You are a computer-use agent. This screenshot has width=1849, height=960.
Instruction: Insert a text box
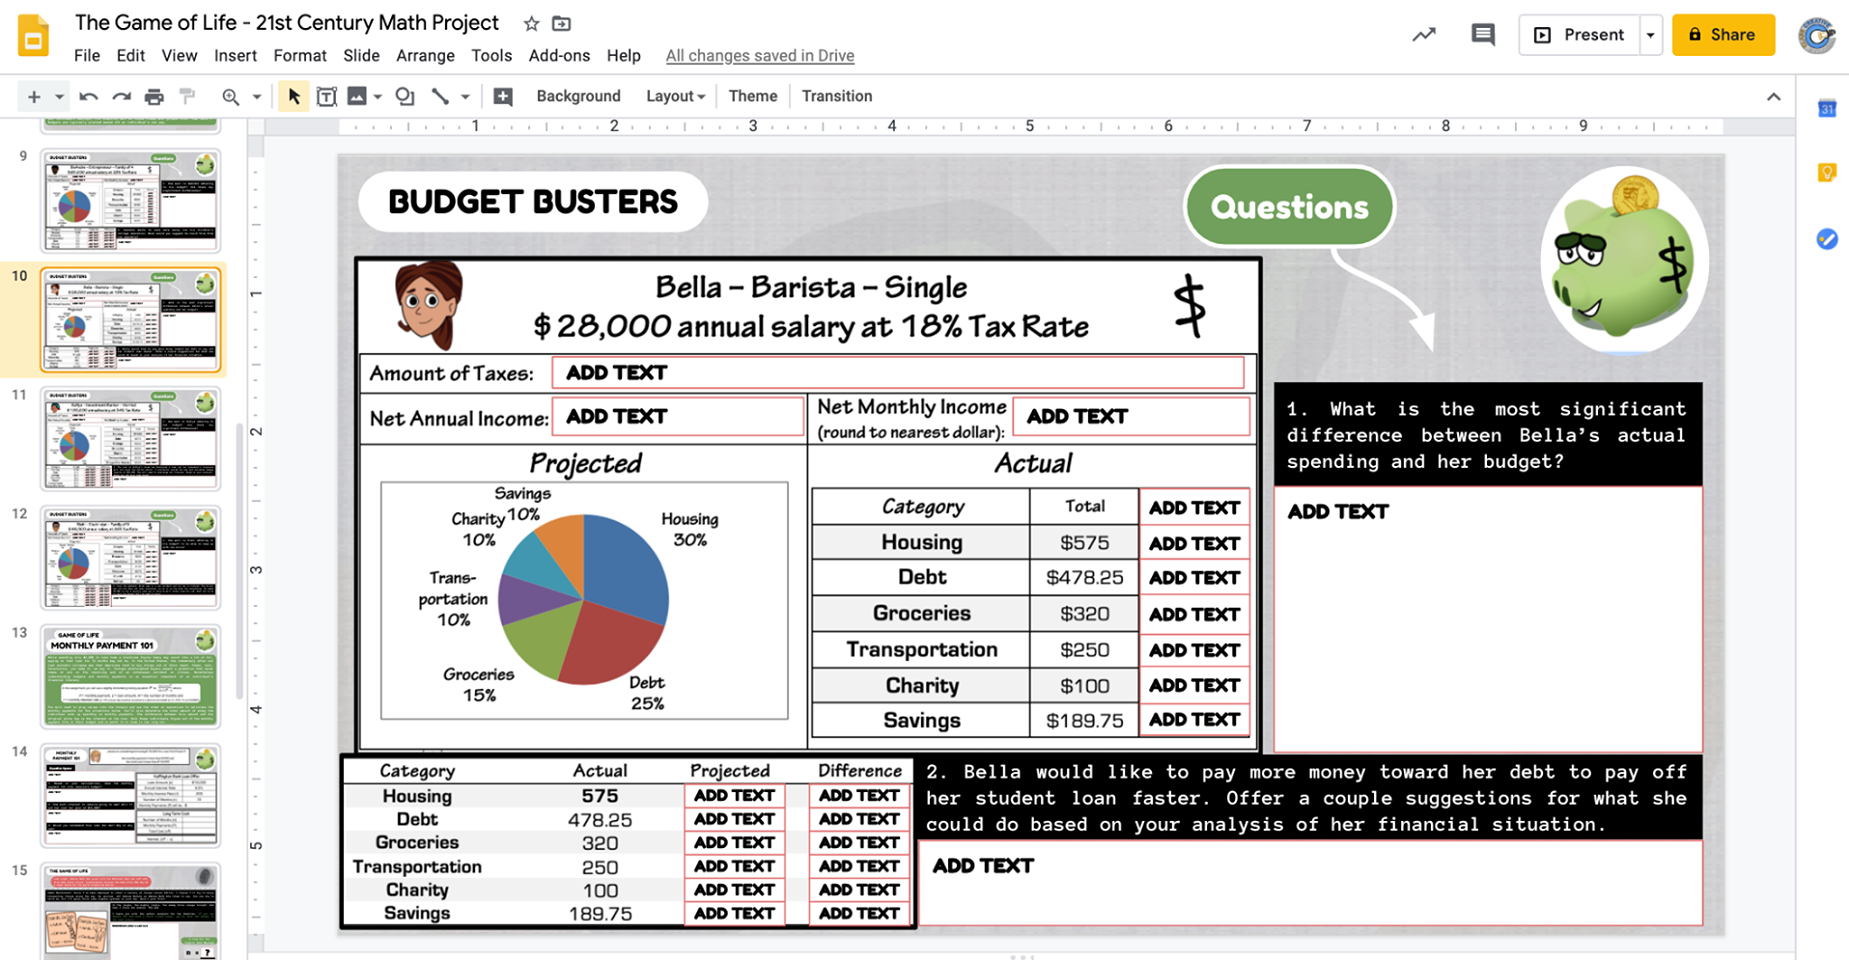click(326, 96)
